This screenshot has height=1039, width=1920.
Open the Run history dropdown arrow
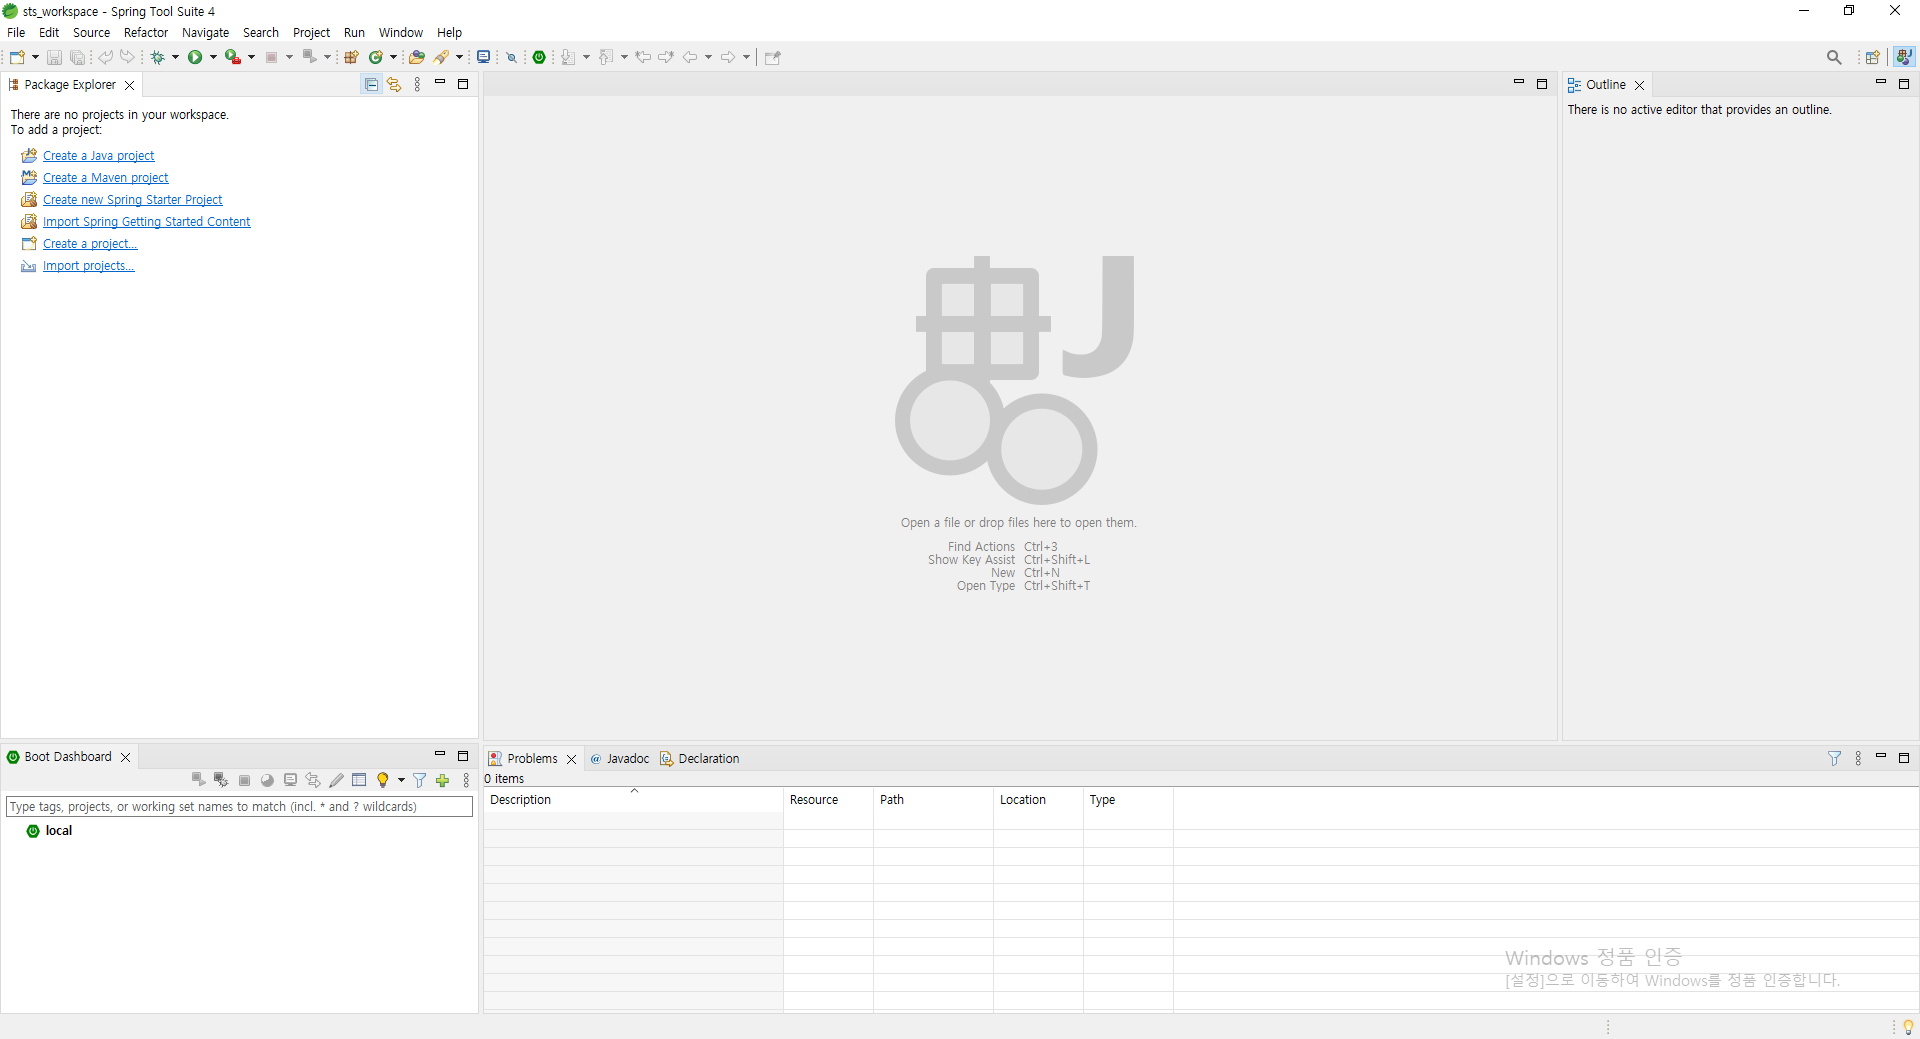click(213, 57)
